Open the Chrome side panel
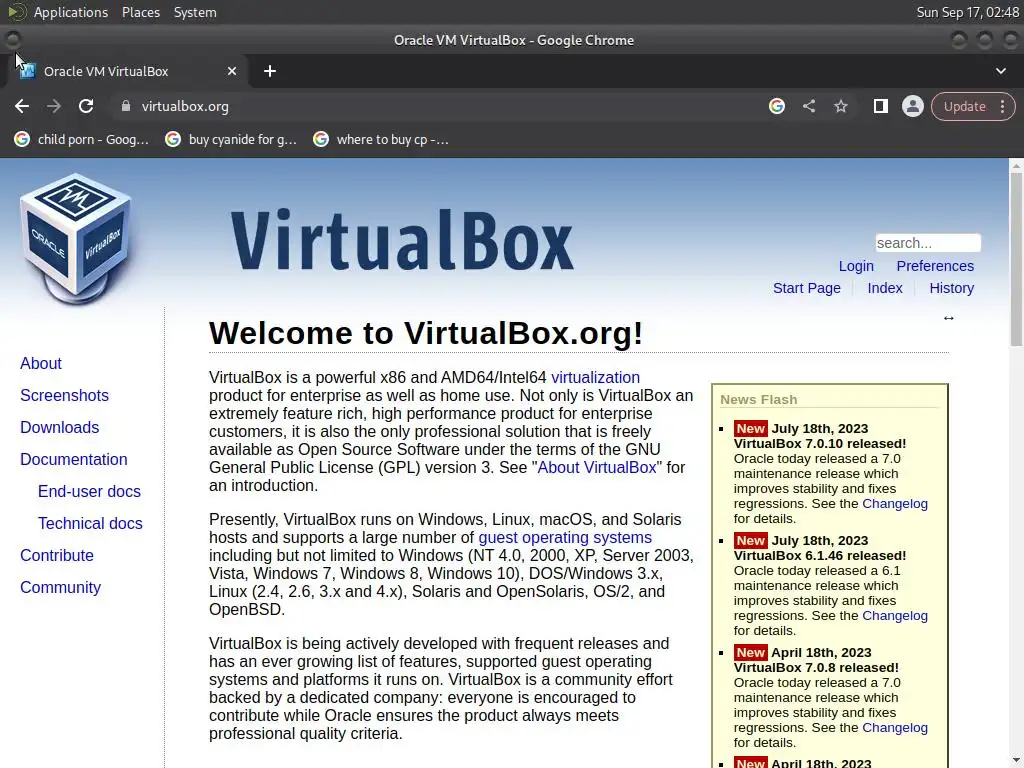This screenshot has height=768, width=1024. click(880, 106)
